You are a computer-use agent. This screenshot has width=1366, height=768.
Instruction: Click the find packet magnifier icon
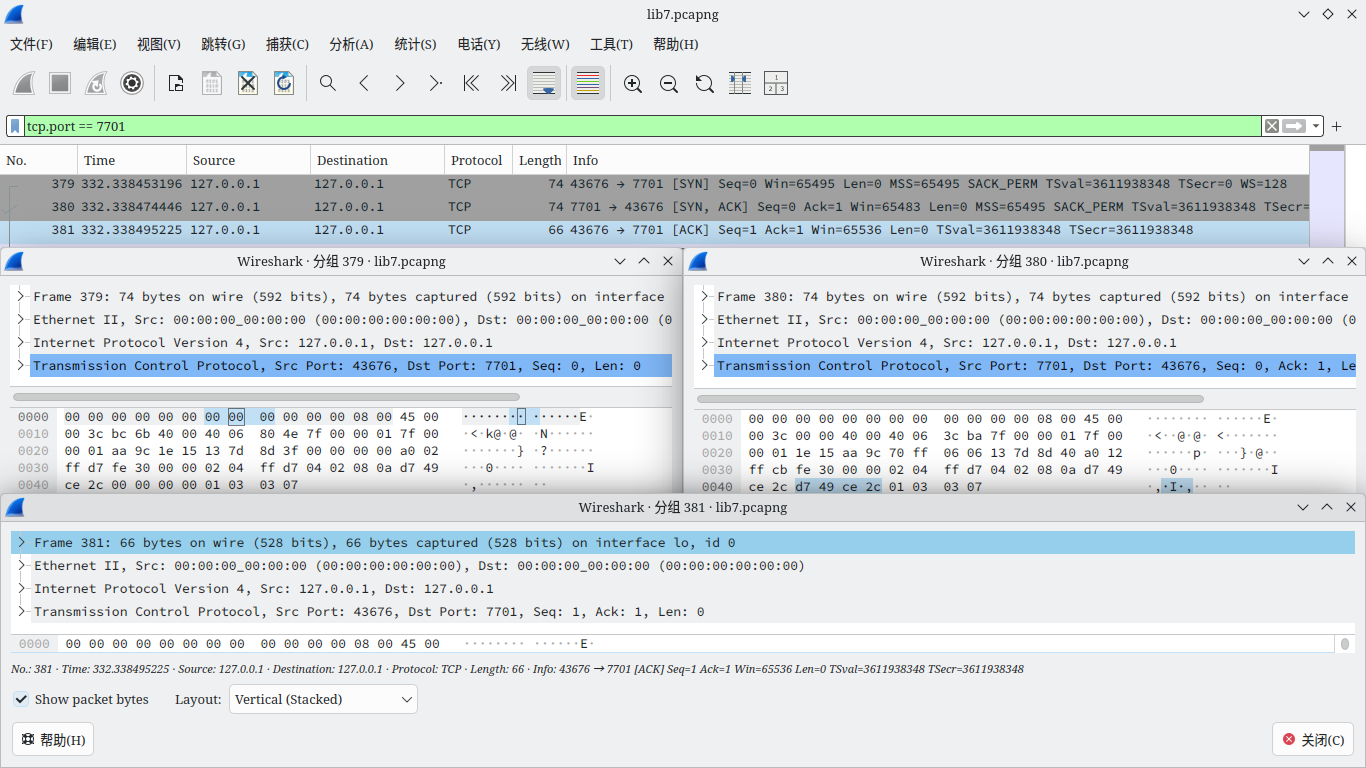tap(328, 83)
